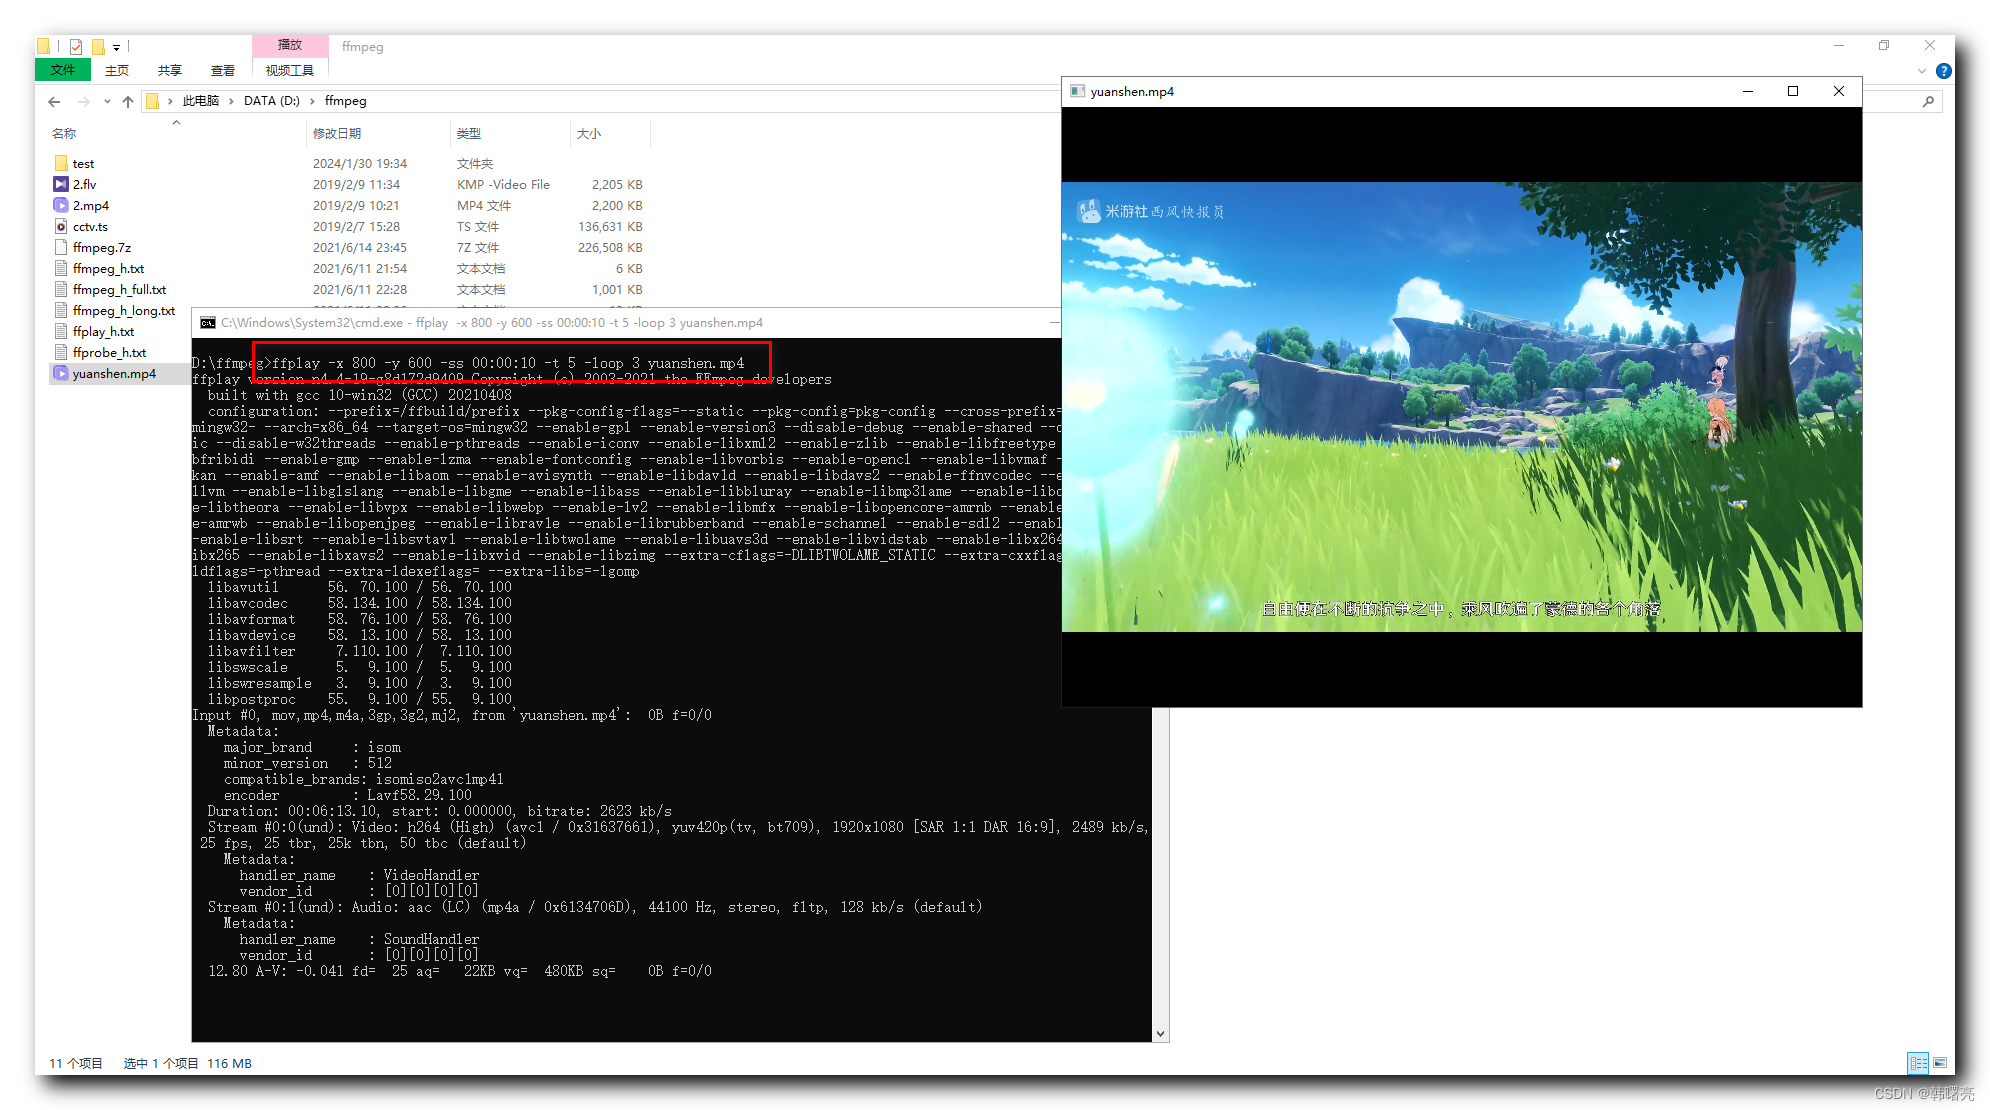Select the ffmpeg_h_full.txt file icon
Viewport: 1990px width, 1110px height.
[61, 289]
